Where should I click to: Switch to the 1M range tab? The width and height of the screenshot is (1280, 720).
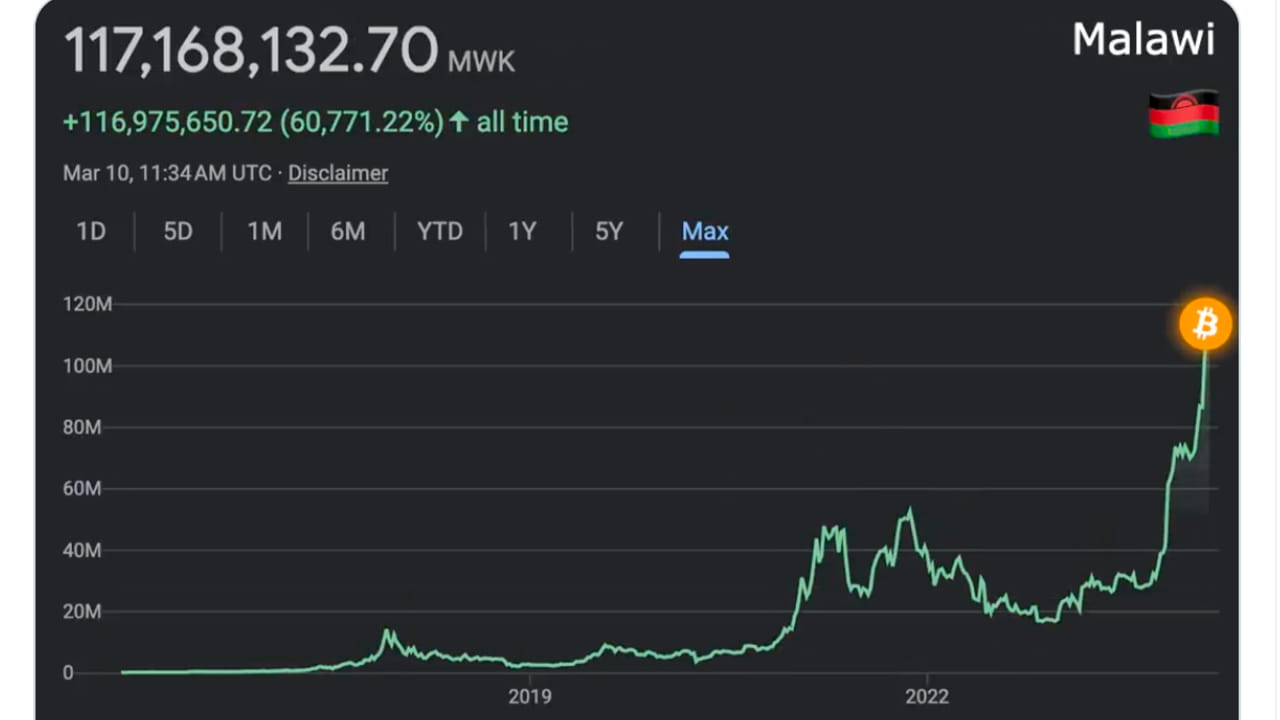point(265,232)
